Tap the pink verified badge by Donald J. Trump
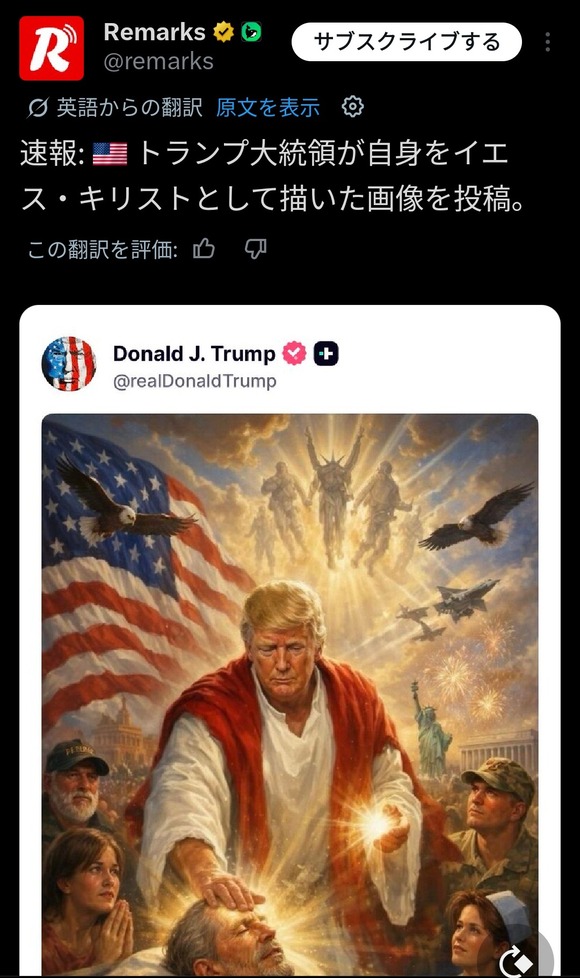The image size is (580, 978). coord(294,353)
